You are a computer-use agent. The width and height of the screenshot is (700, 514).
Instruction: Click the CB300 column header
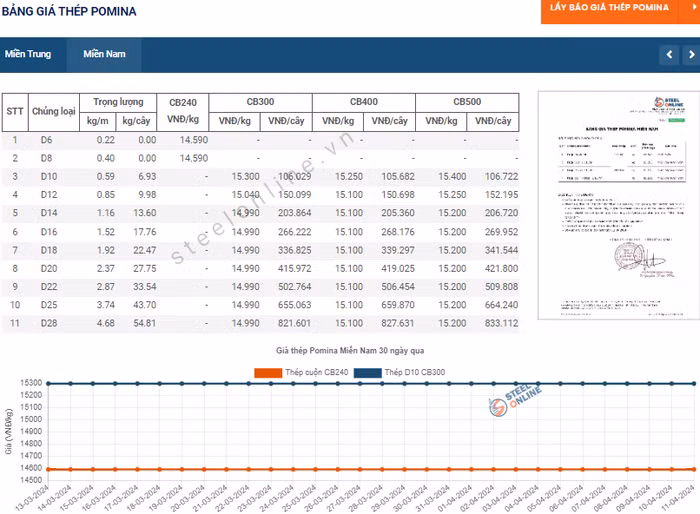[260, 102]
